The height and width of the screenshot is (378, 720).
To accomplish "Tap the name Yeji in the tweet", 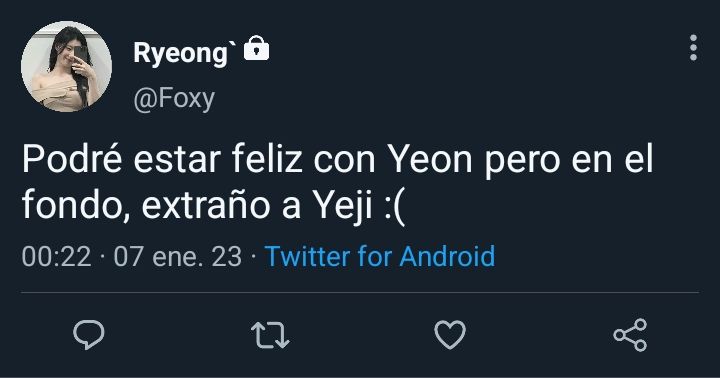I will pos(343,207).
